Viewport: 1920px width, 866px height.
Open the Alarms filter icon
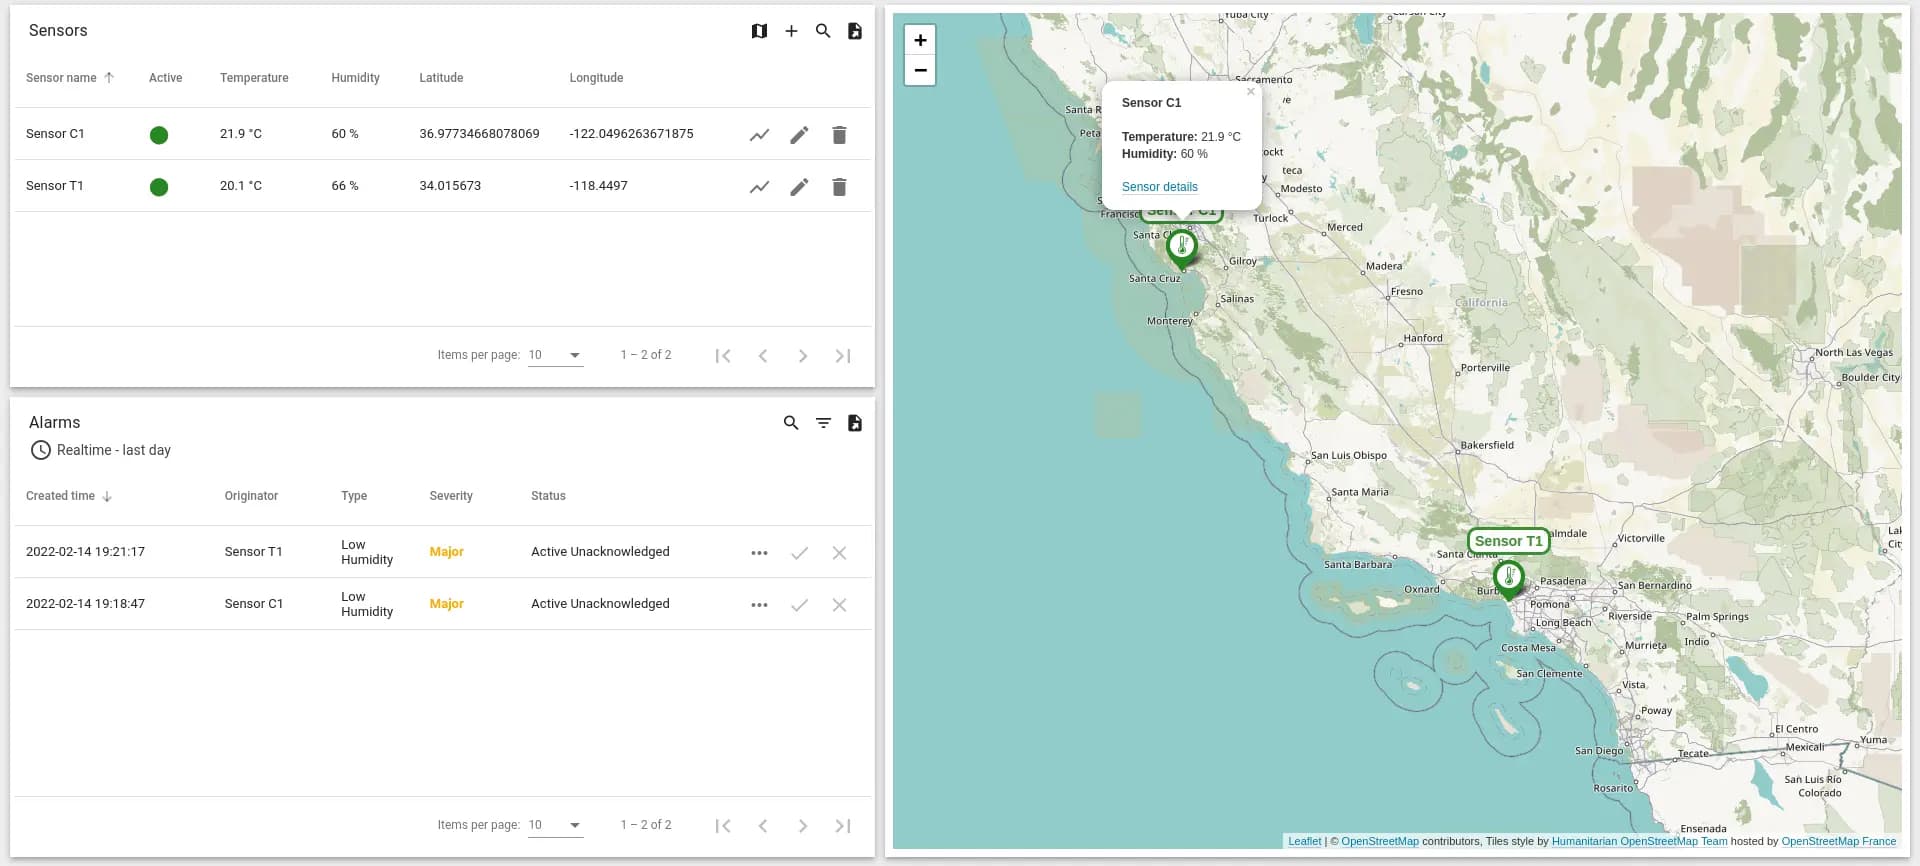pos(823,423)
